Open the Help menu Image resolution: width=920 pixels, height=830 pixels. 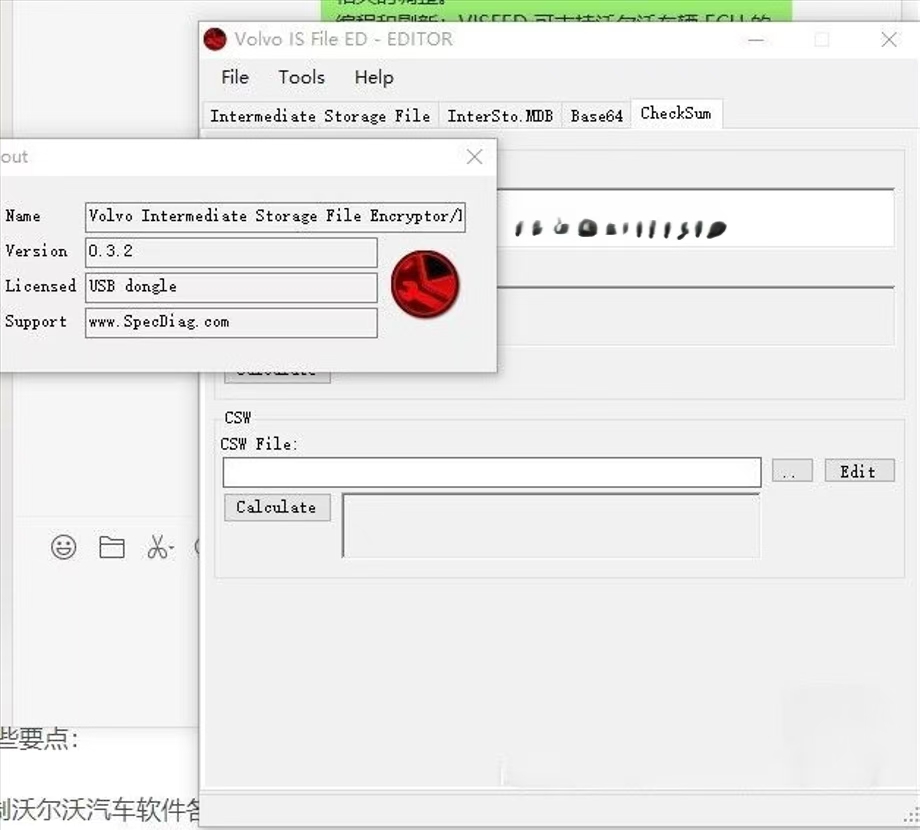tap(374, 77)
